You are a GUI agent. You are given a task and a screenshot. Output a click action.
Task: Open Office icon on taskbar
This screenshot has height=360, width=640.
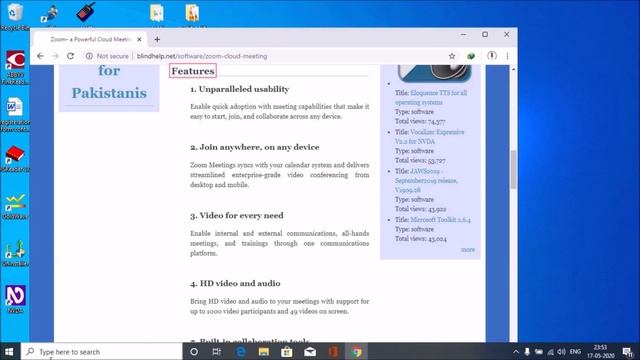333,351
